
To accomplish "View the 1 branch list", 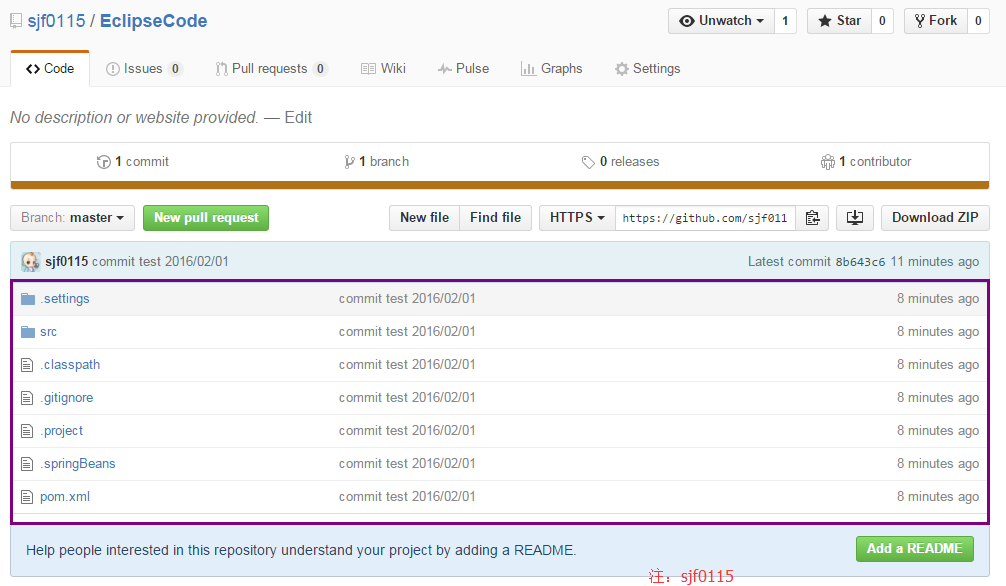I will 377,162.
